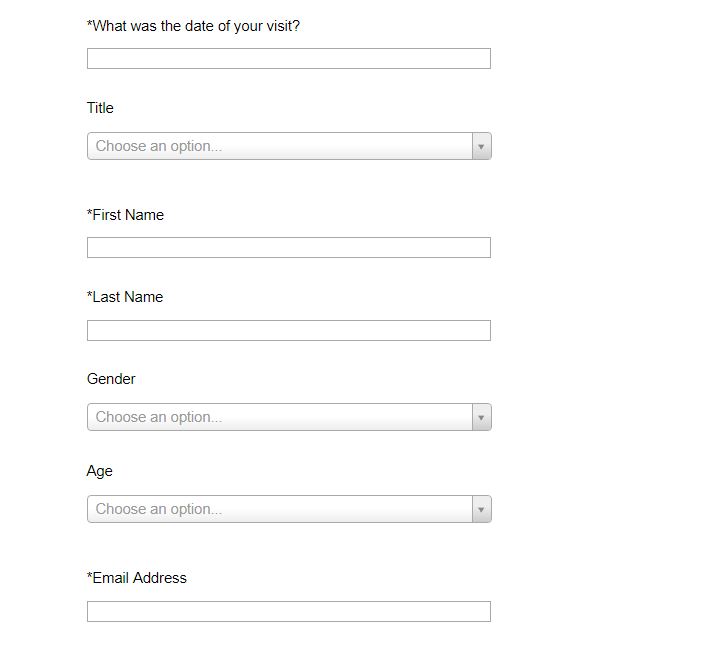Viewport: 713px width, 646px height.
Task: Click into the First Name text box
Action: tap(288, 248)
